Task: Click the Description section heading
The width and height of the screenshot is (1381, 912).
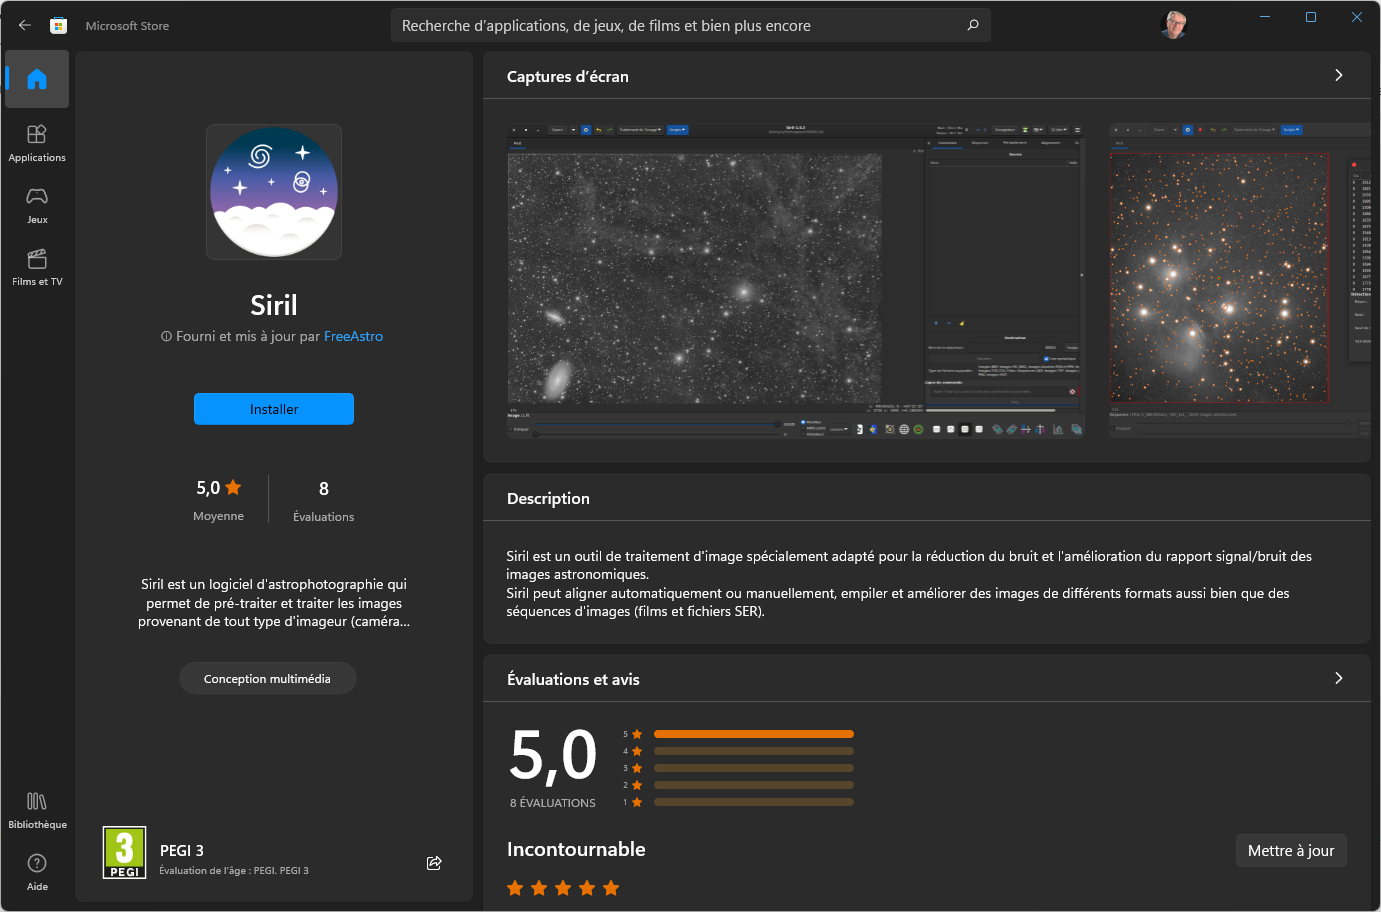Action: click(548, 498)
